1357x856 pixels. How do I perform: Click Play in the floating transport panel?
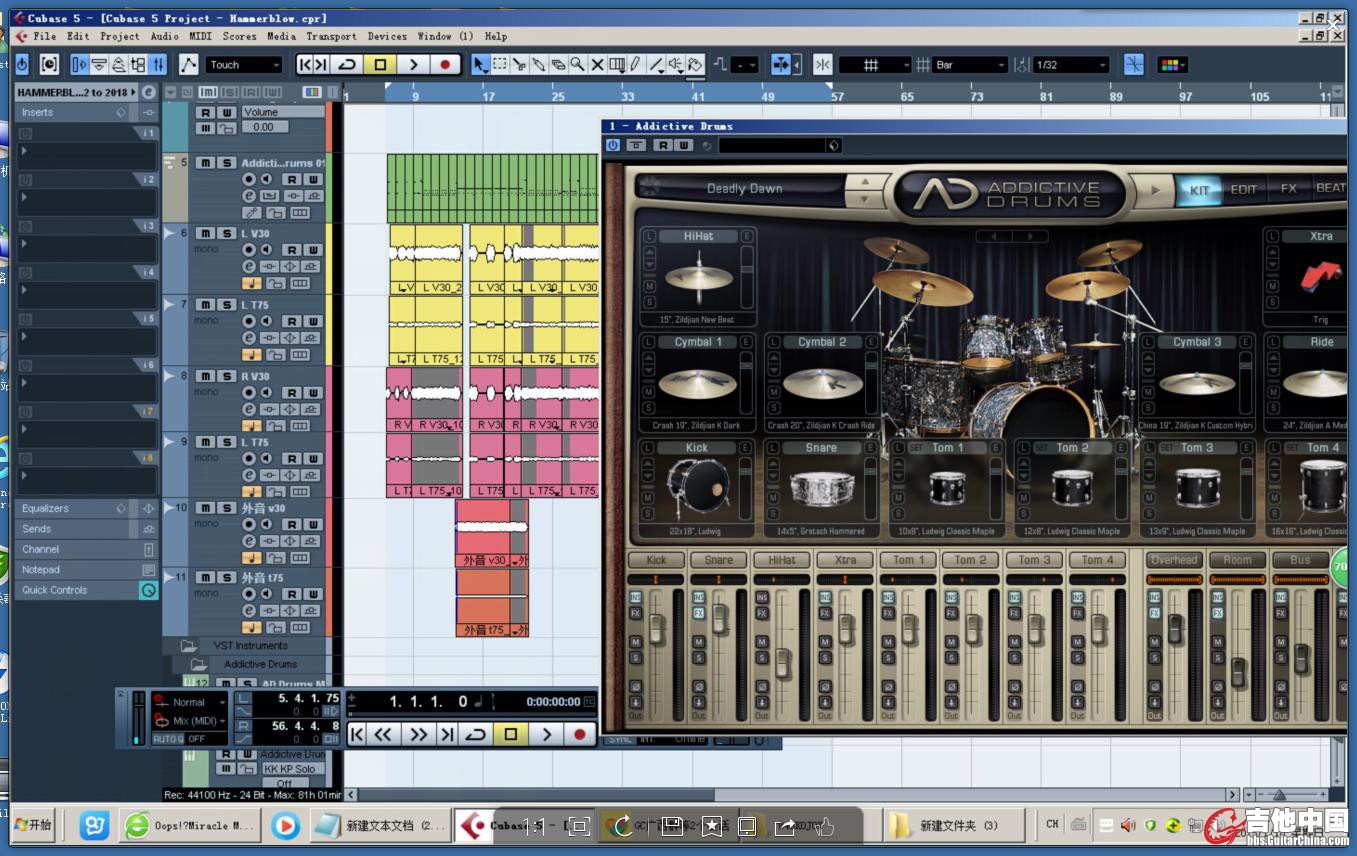[x=545, y=734]
